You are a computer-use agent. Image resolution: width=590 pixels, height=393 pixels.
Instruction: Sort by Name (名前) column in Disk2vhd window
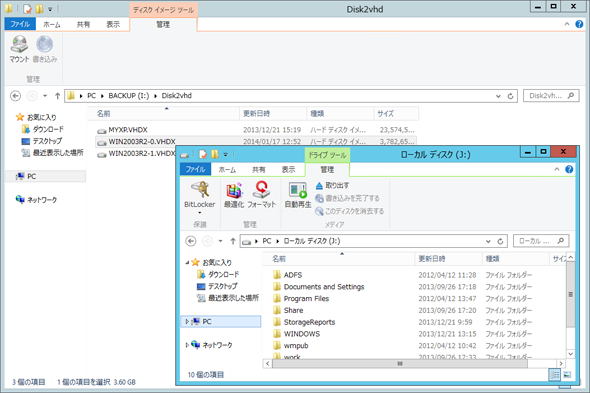coord(163,113)
